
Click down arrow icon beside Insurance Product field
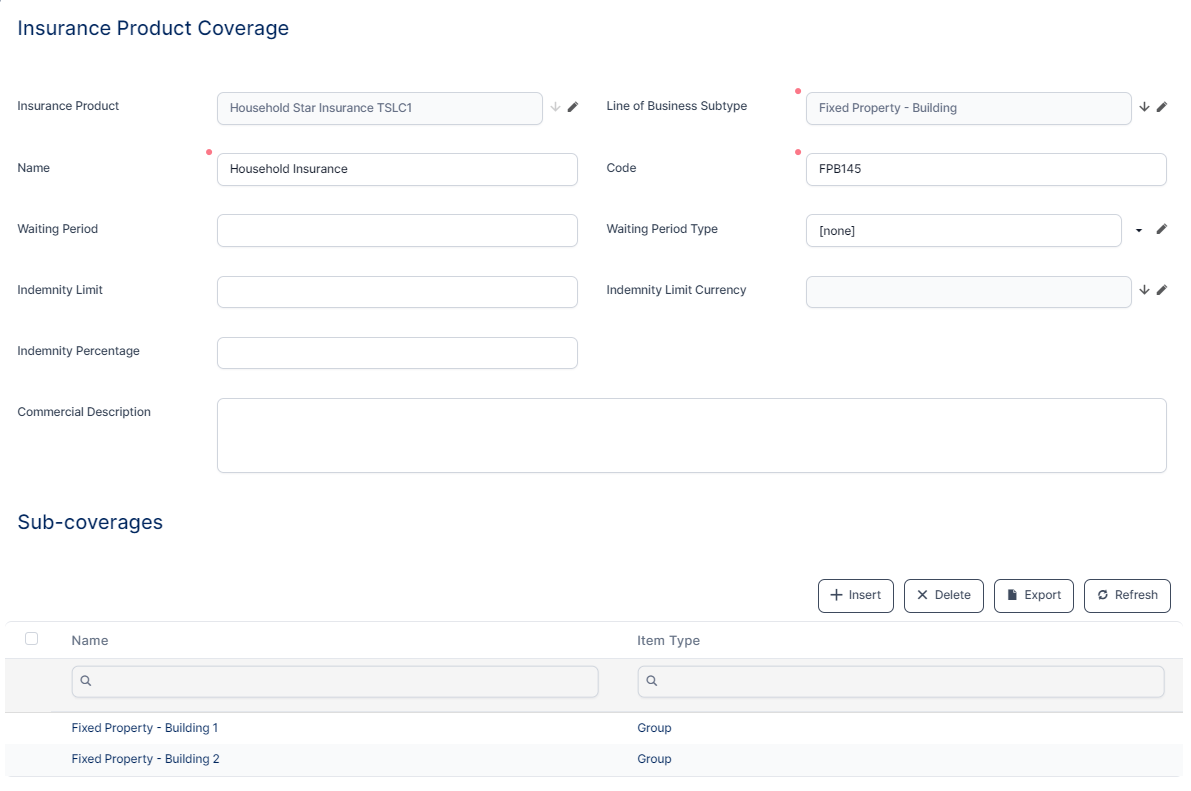click(x=555, y=107)
